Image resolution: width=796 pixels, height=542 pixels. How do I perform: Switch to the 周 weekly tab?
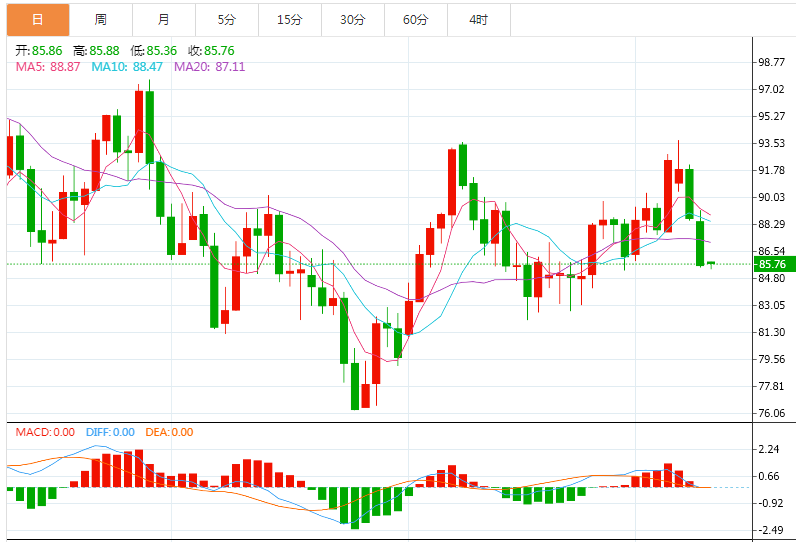pyautogui.click(x=101, y=20)
